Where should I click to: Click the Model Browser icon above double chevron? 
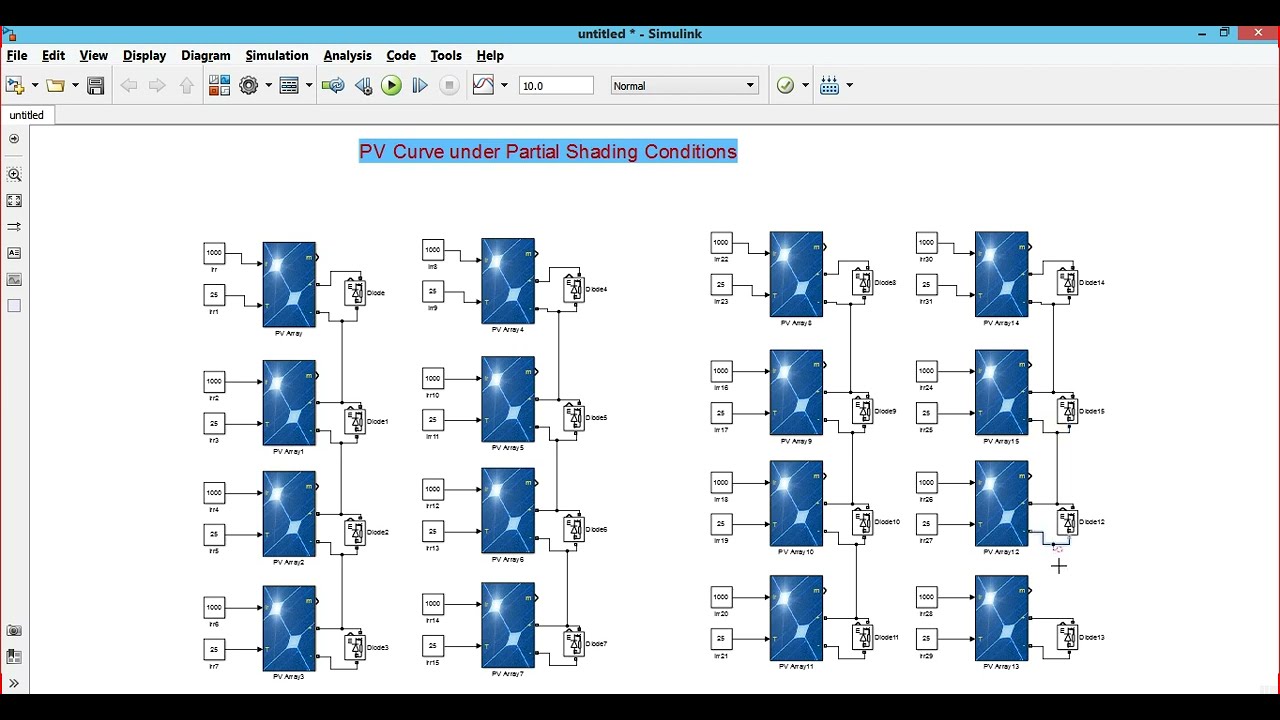pyautogui.click(x=14, y=657)
